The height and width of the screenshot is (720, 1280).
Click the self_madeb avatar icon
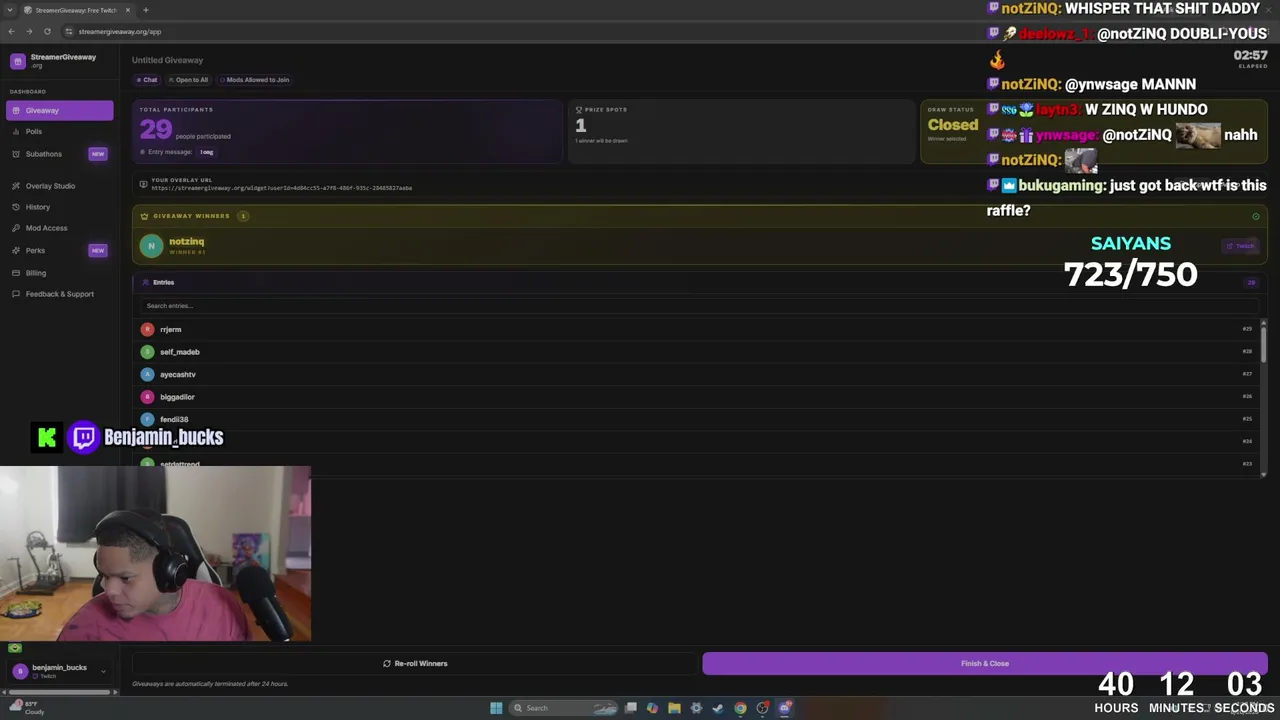tap(147, 352)
